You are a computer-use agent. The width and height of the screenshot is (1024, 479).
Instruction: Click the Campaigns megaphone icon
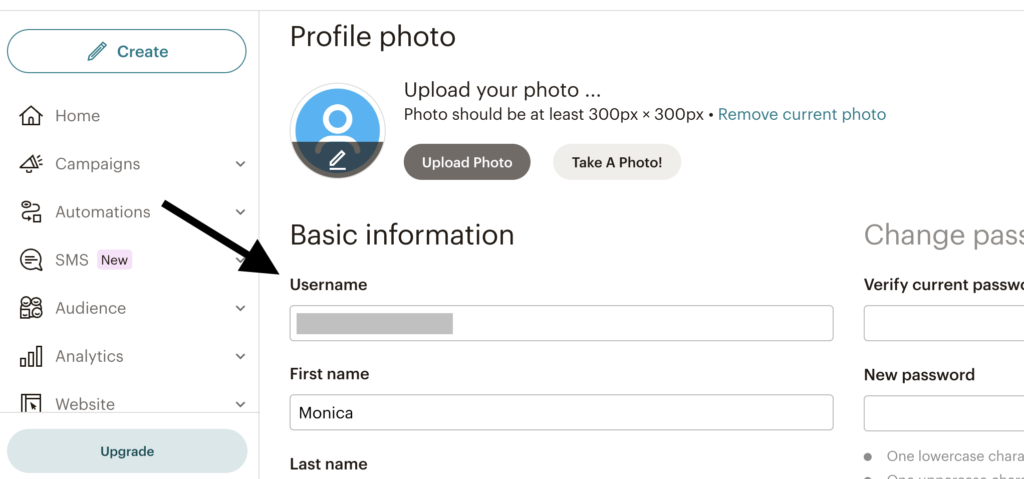coord(31,163)
